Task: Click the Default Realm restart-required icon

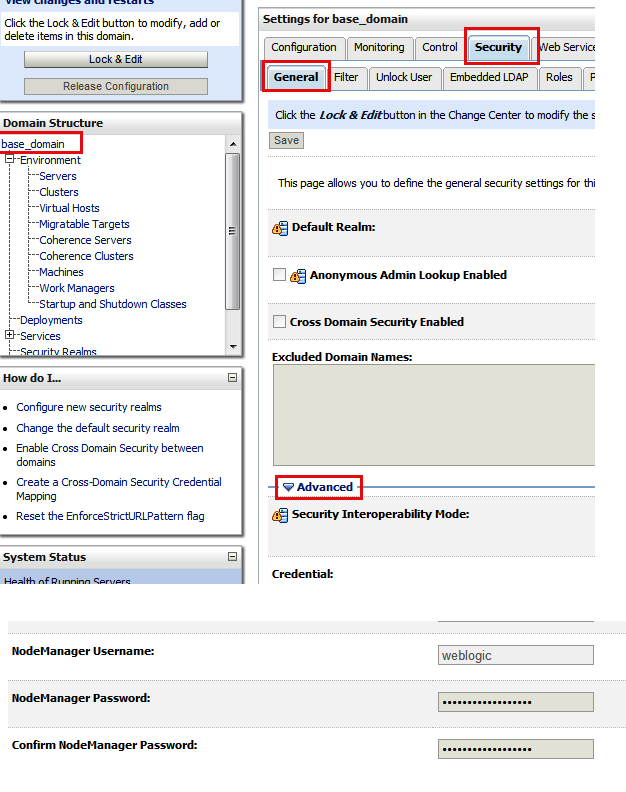Action: click(x=280, y=228)
